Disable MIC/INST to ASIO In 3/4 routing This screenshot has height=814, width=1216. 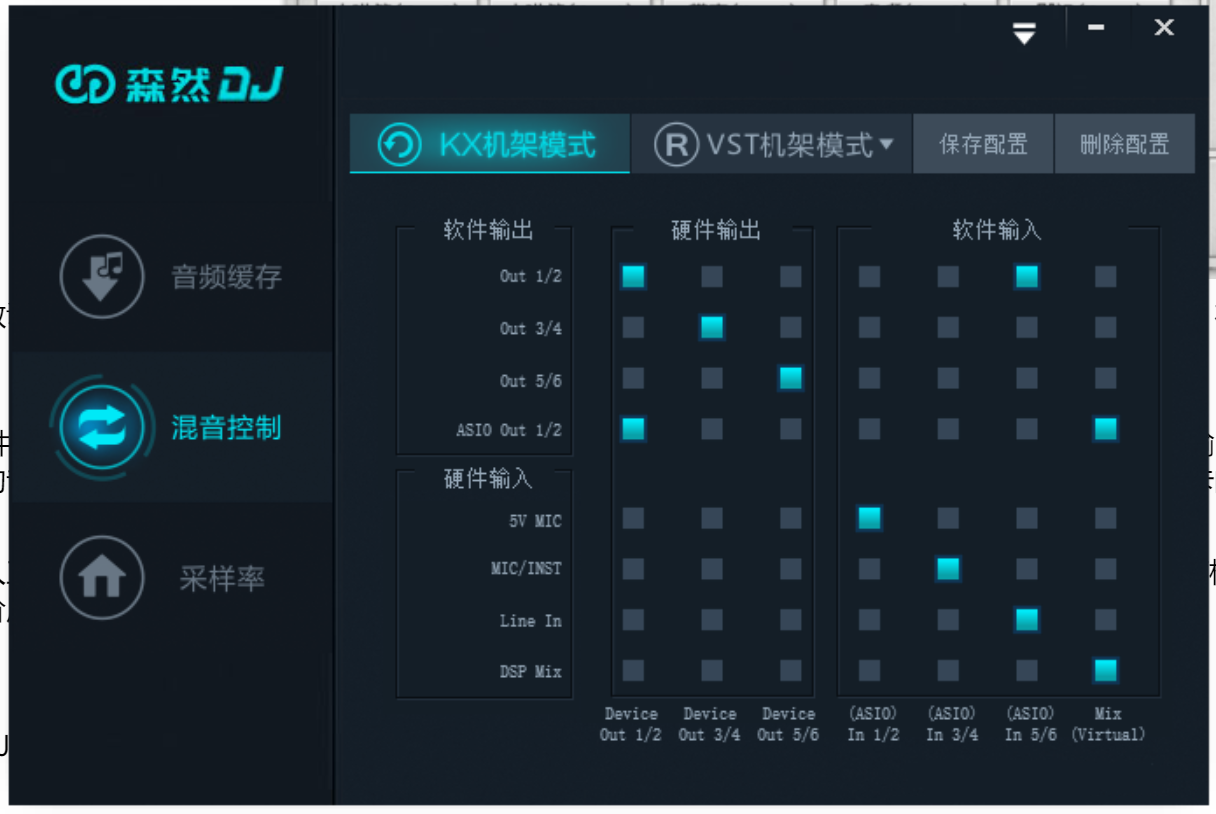tap(948, 569)
